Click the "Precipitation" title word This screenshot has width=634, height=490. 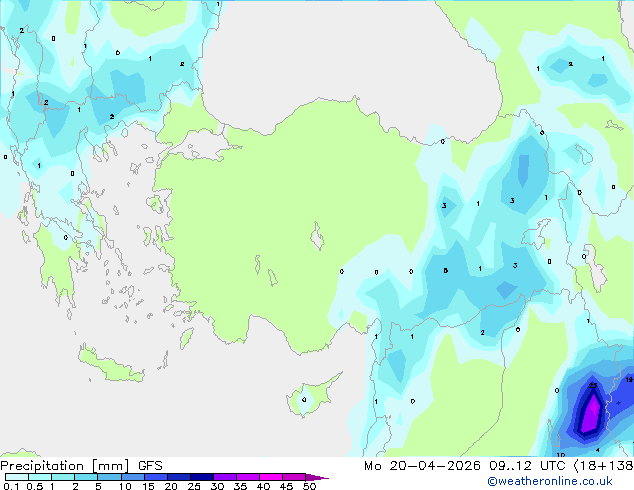tap(42, 466)
